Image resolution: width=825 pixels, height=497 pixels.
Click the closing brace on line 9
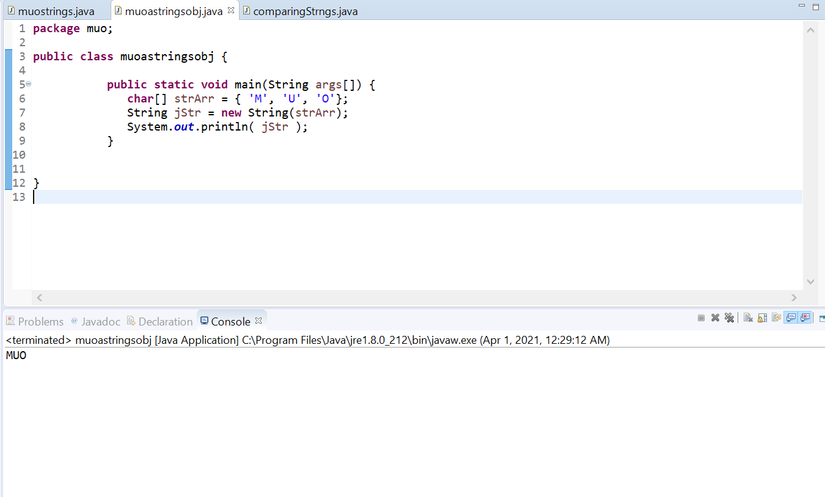point(110,141)
